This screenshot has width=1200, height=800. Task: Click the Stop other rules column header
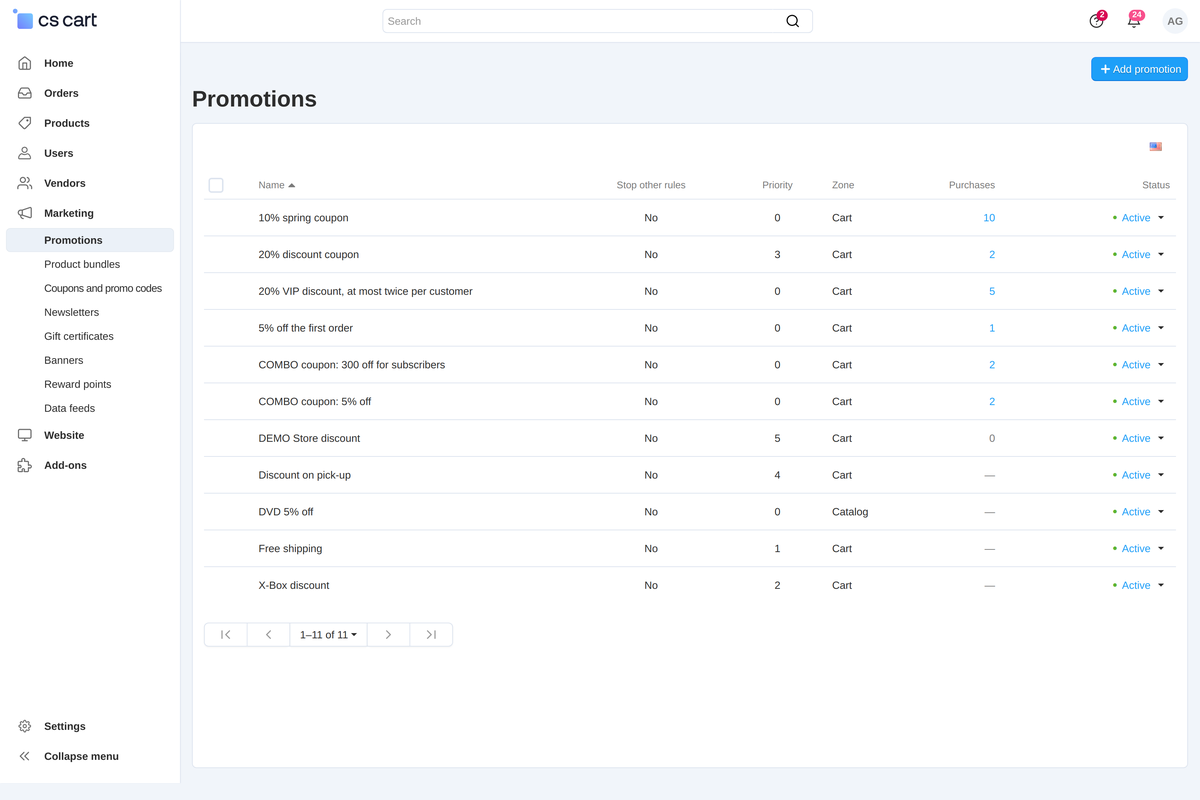pyautogui.click(x=651, y=185)
